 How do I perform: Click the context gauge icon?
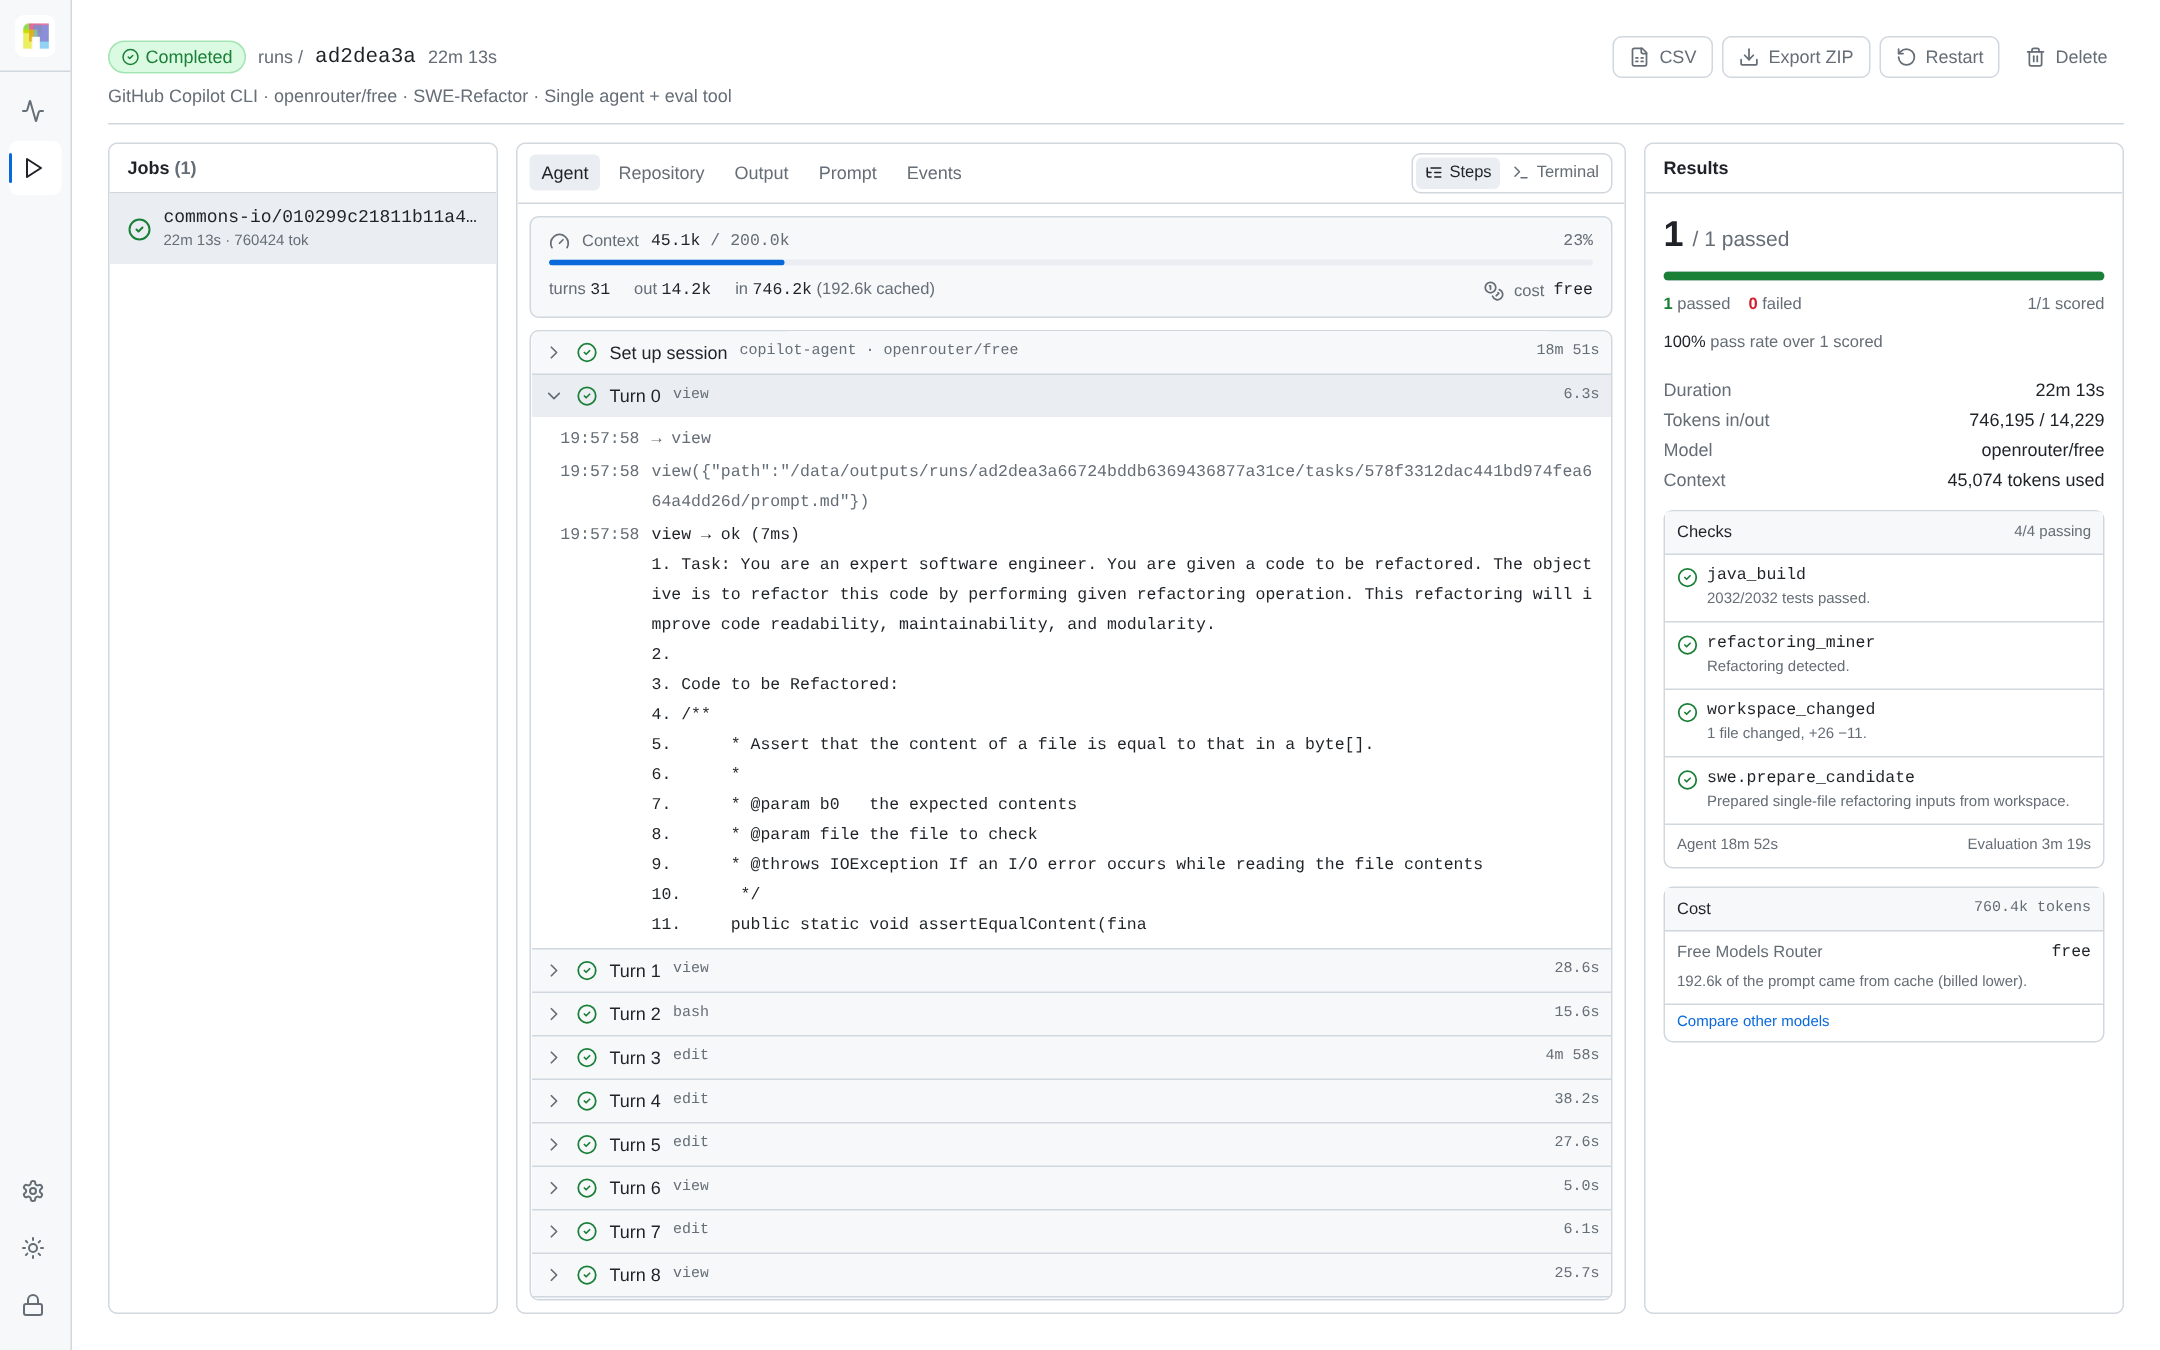pyautogui.click(x=560, y=241)
